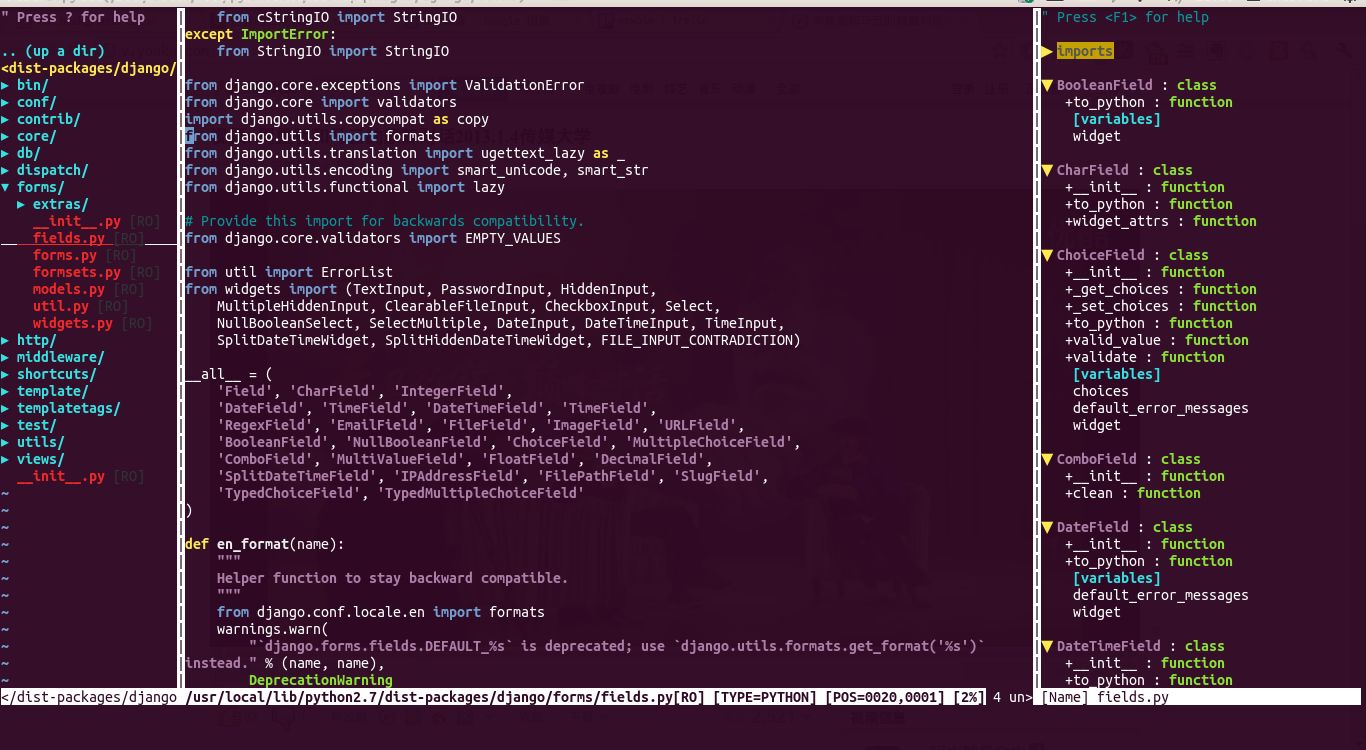The height and width of the screenshot is (750, 1366).
Task: Open __init__.py inside forms folder
Action: click(x=77, y=222)
